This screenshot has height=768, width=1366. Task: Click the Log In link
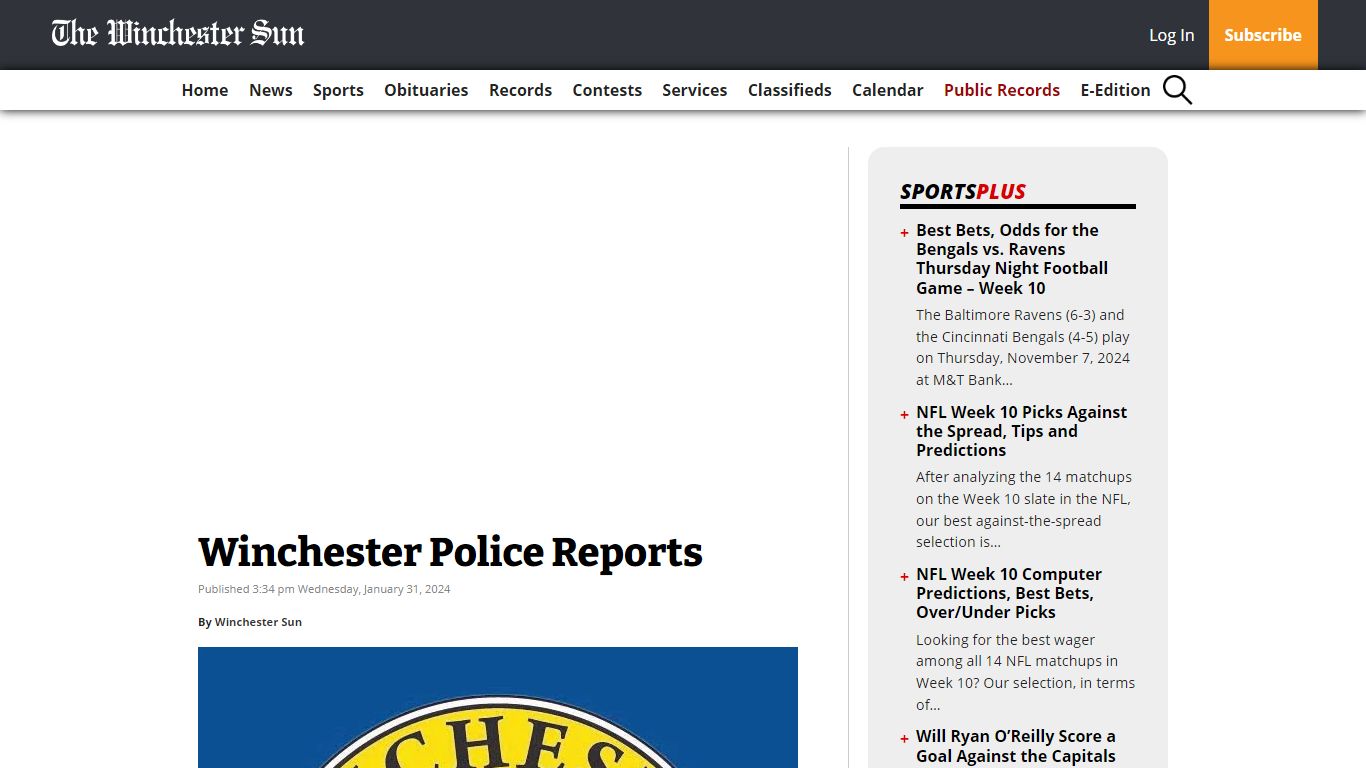pyautogui.click(x=1171, y=35)
